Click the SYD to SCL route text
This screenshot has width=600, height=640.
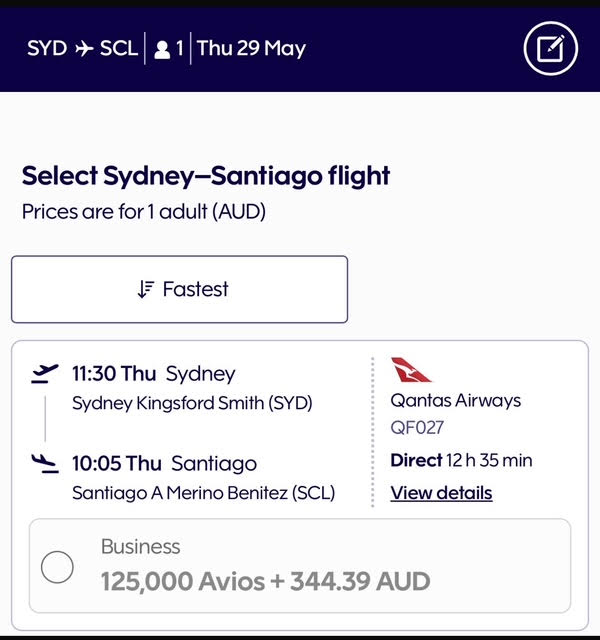coord(82,49)
